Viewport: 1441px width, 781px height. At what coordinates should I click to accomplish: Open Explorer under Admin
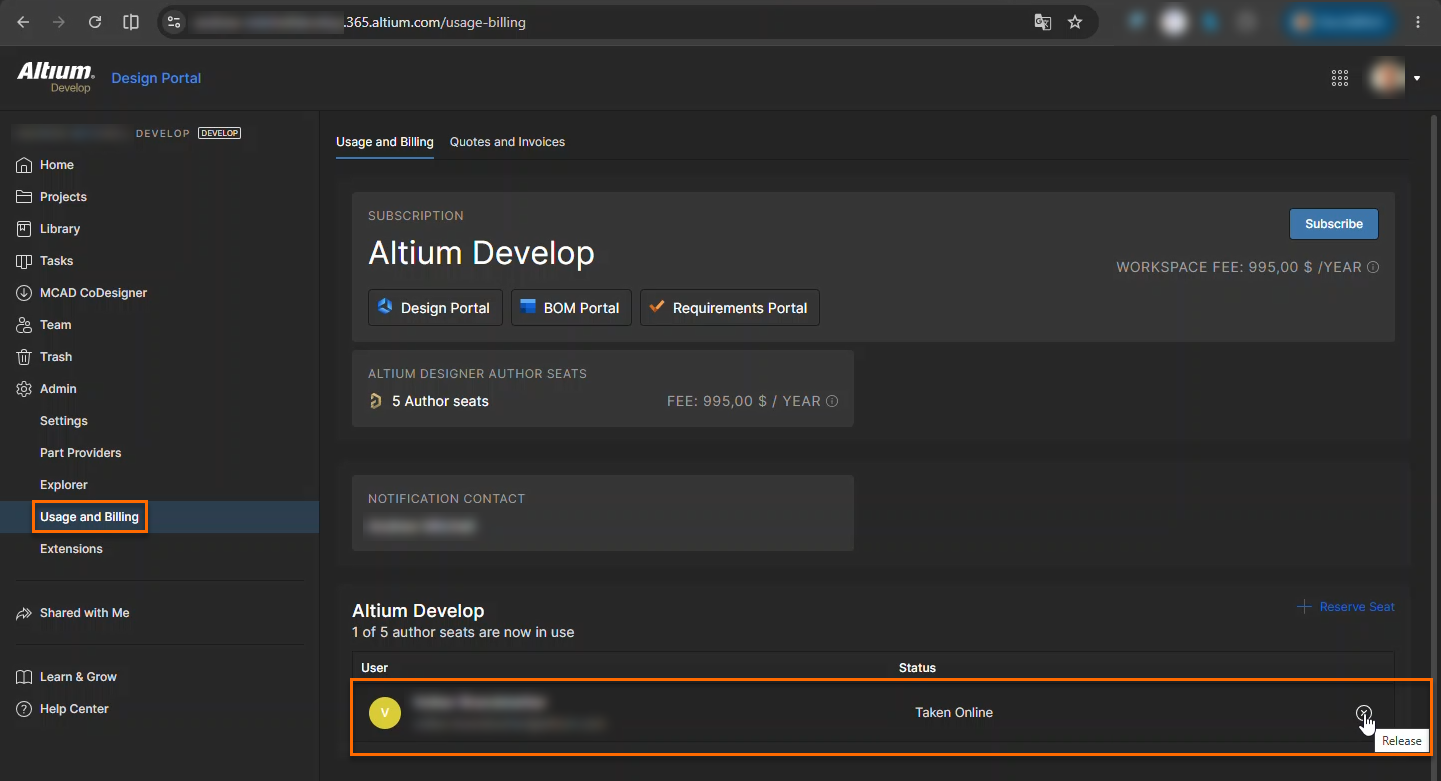pos(64,485)
